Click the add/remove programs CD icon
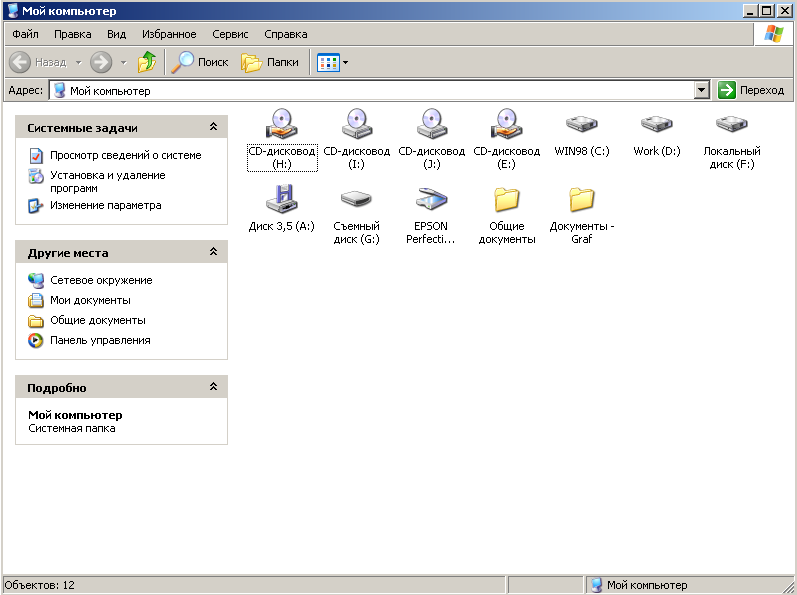 click(x=36, y=176)
